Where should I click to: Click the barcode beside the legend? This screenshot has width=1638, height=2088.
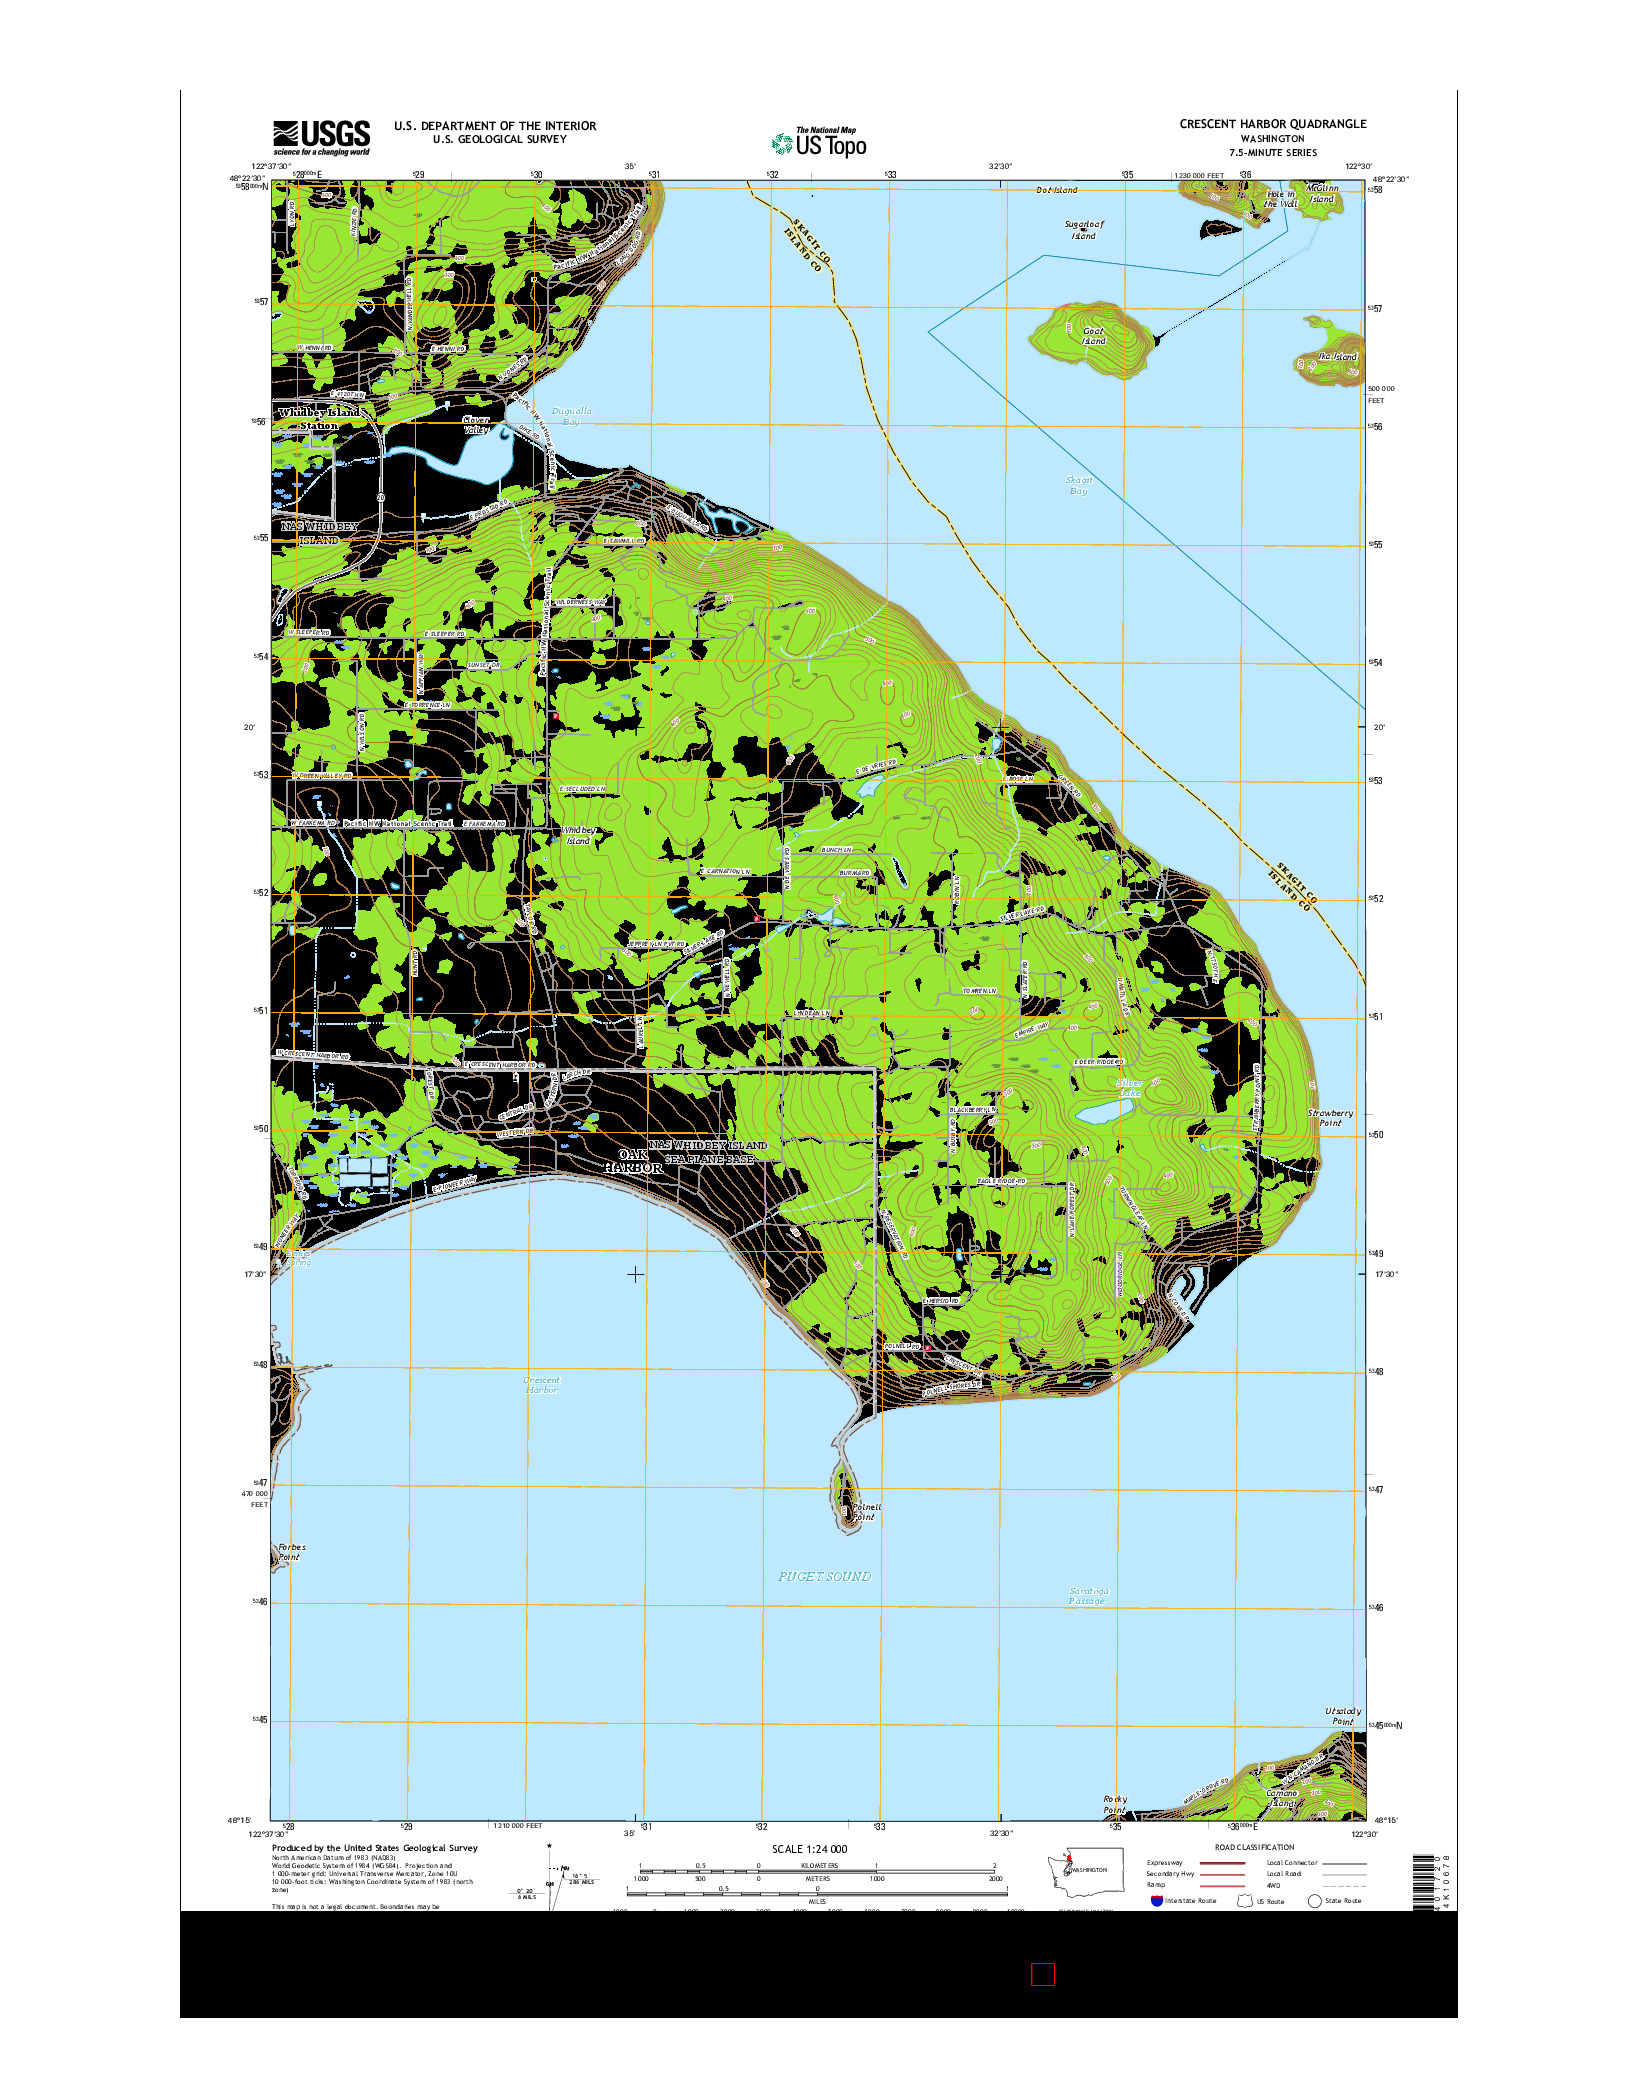click(x=1422, y=1882)
